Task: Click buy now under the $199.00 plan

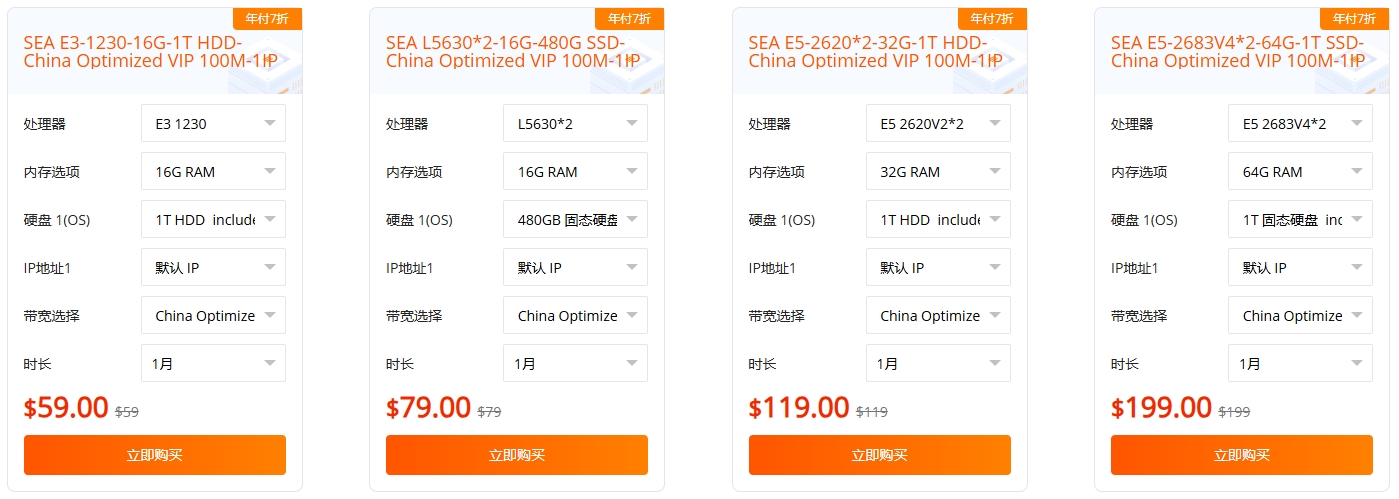Action: pyautogui.click(x=1242, y=455)
